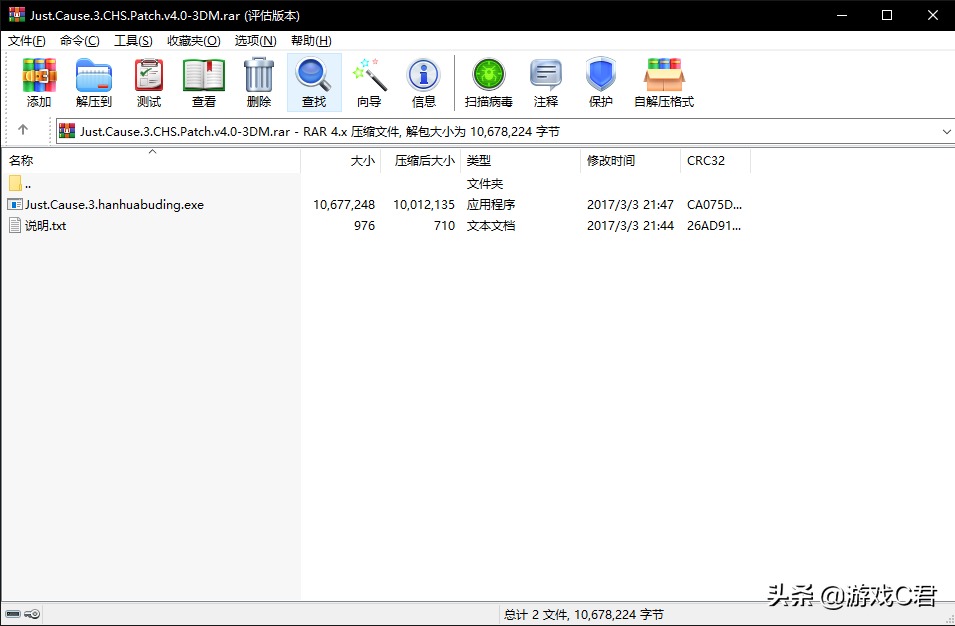This screenshot has height=626, width=955.
Task: Select Just.Cause.3.hanhuabuding.exe file
Action: 114,205
